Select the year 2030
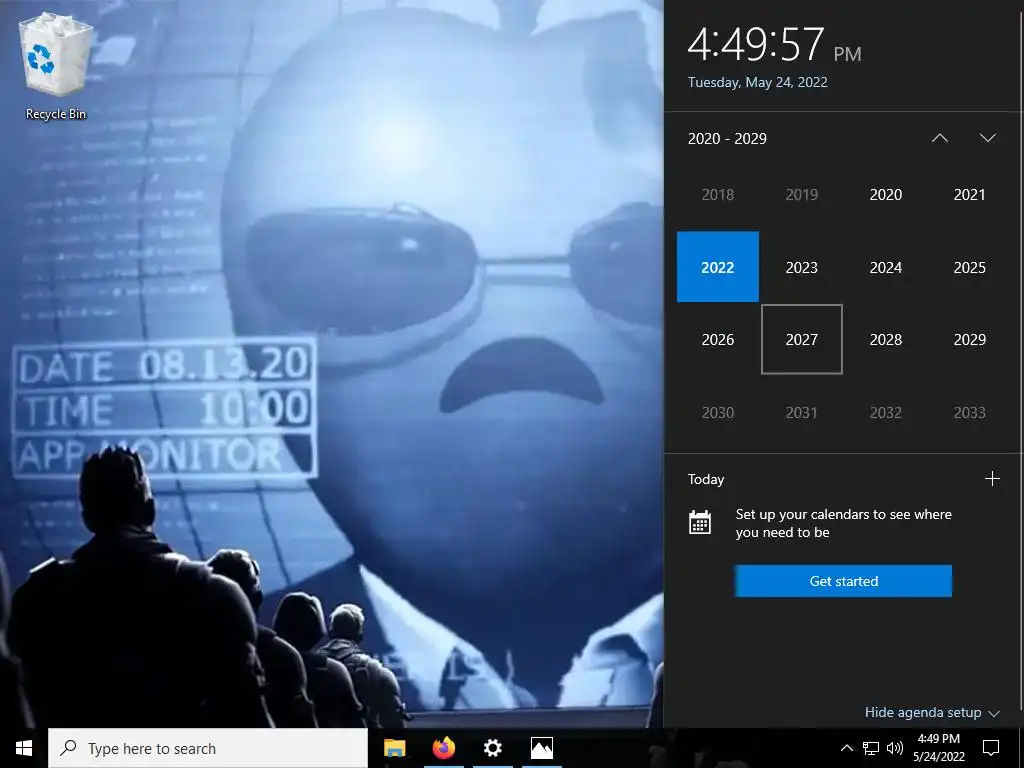Viewport: 1024px width, 768px height. click(x=718, y=413)
